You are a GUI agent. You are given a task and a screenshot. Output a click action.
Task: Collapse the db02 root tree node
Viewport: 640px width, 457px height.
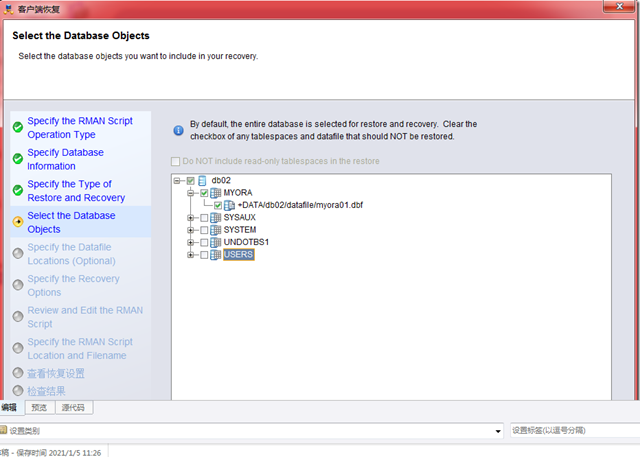(x=177, y=181)
